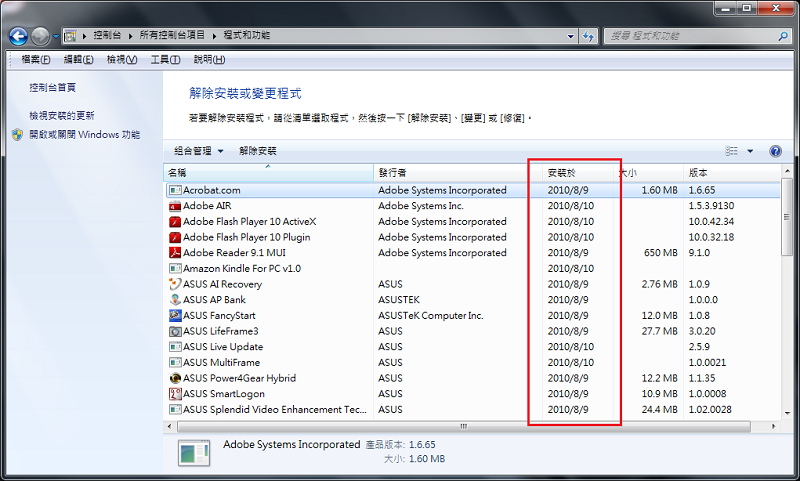Click the search magnifier icon
800x481 pixels.
783,36
